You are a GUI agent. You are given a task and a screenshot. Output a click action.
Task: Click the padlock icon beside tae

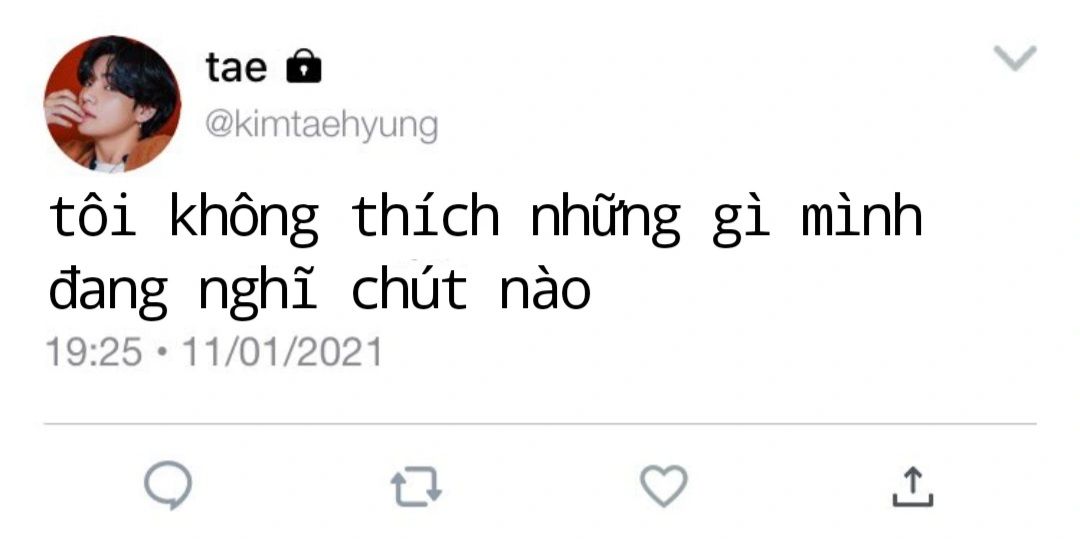304,66
